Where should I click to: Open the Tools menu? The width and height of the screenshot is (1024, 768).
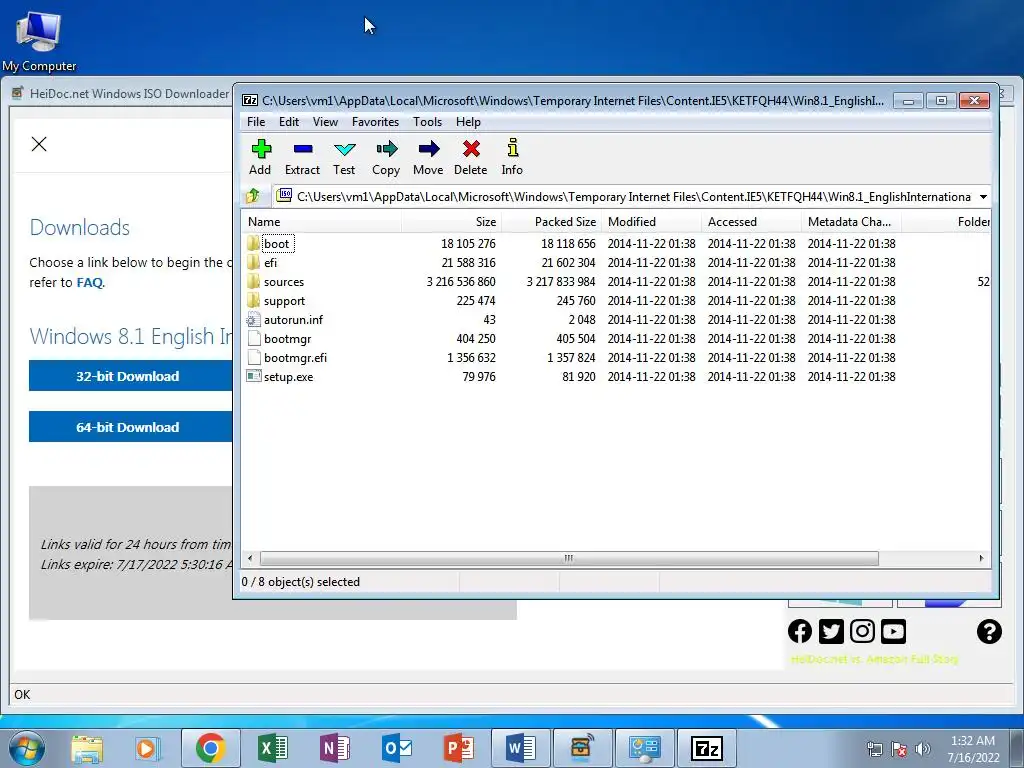point(427,121)
